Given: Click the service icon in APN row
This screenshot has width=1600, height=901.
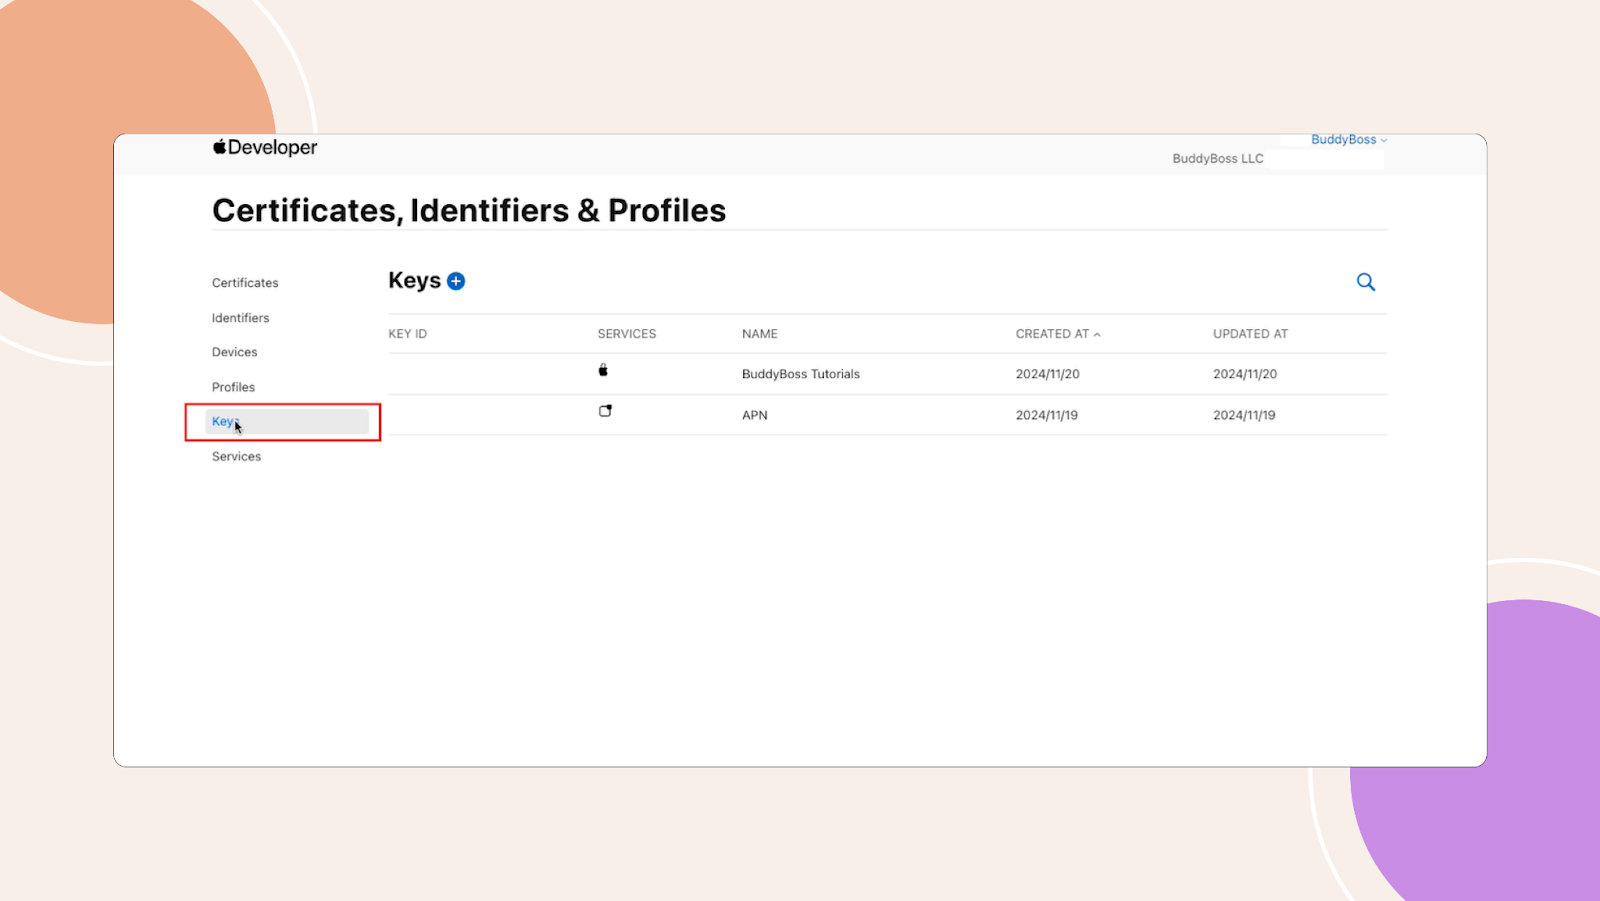Looking at the screenshot, I should coord(605,411).
